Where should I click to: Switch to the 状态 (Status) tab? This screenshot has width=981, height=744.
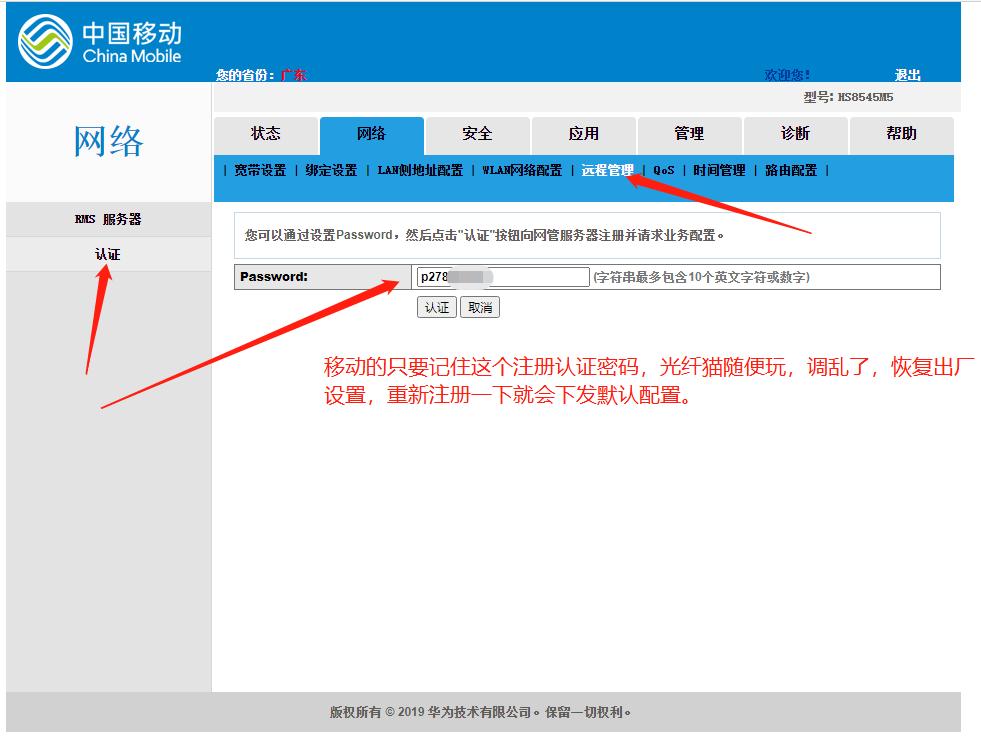click(x=264, y=134)
